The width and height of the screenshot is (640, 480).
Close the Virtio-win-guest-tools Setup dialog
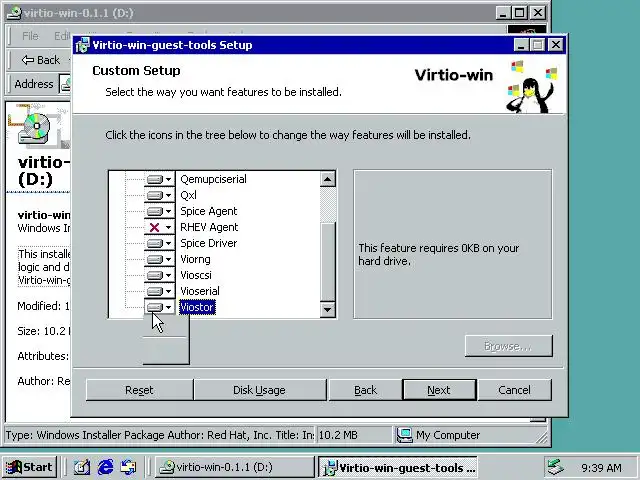556,45
